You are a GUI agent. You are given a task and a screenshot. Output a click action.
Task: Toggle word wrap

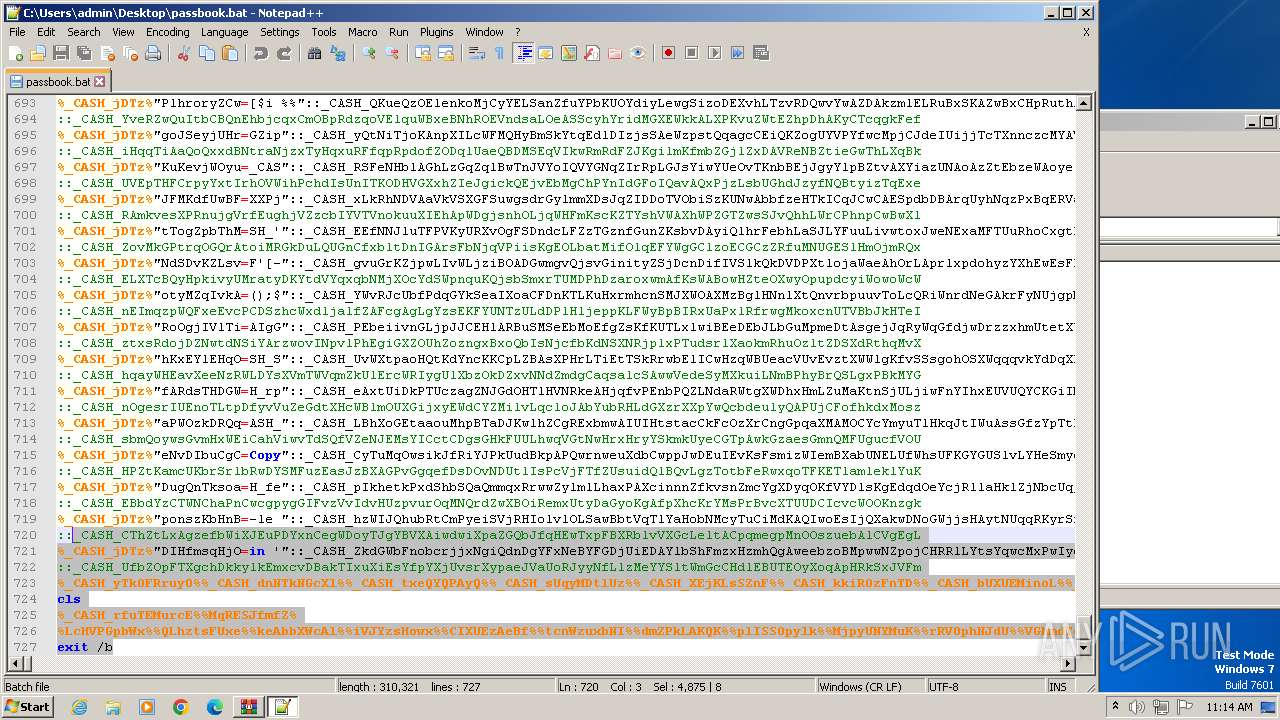(x=476, y=53)
